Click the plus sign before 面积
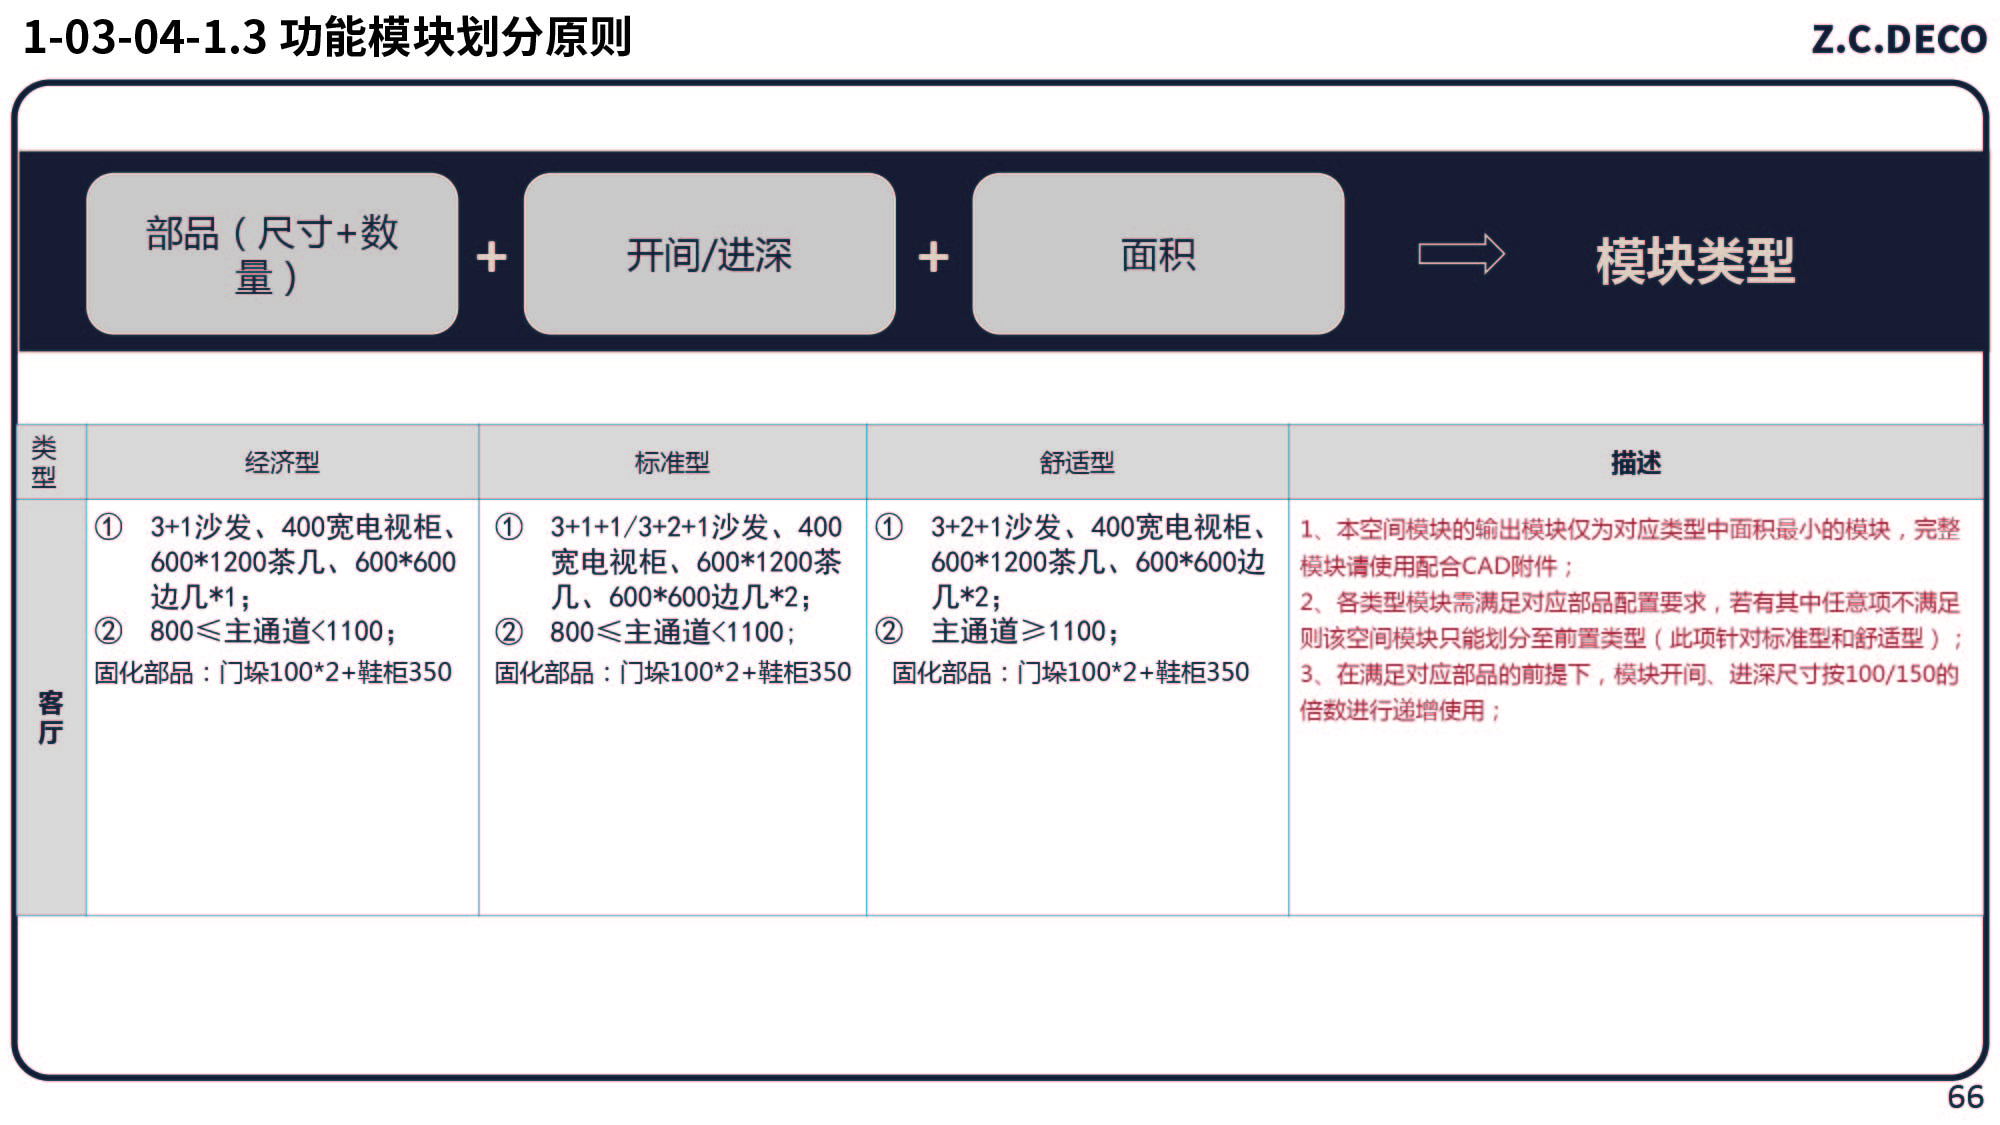Image resolution: width=2000 pixels, height=1125 pixels. 933,257
